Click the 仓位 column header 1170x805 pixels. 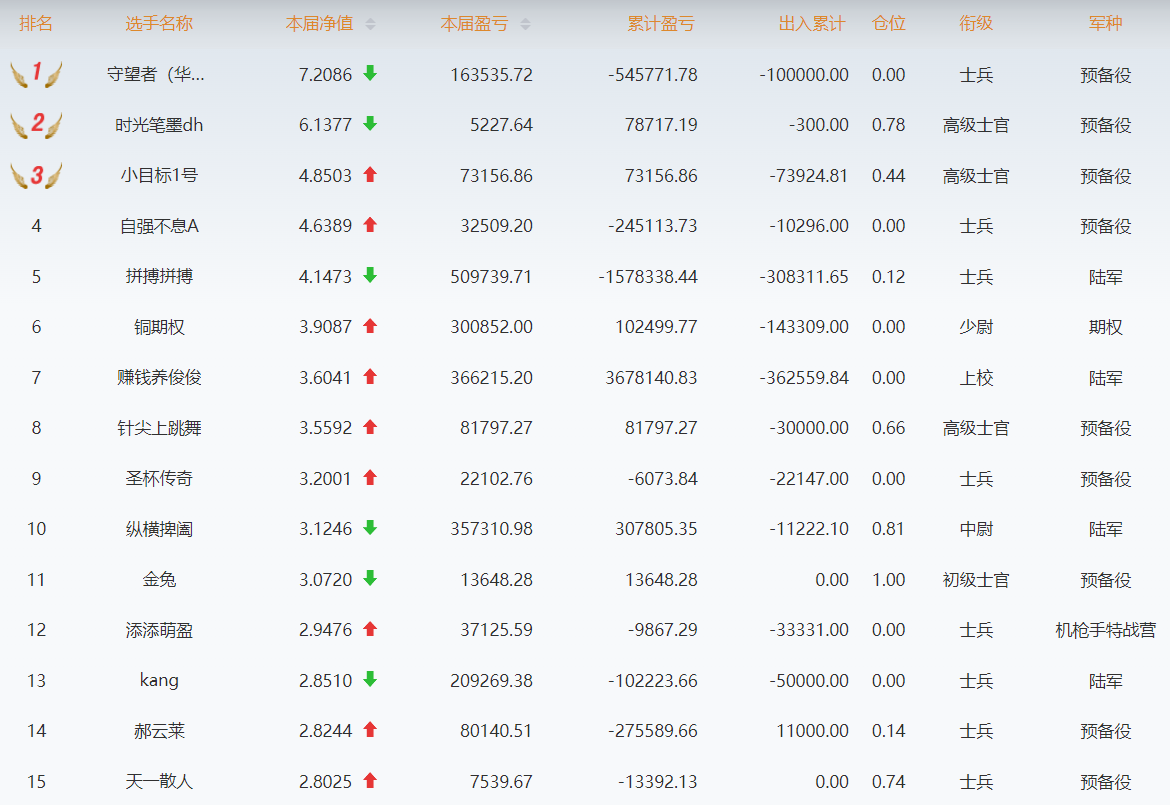(889, 24)
